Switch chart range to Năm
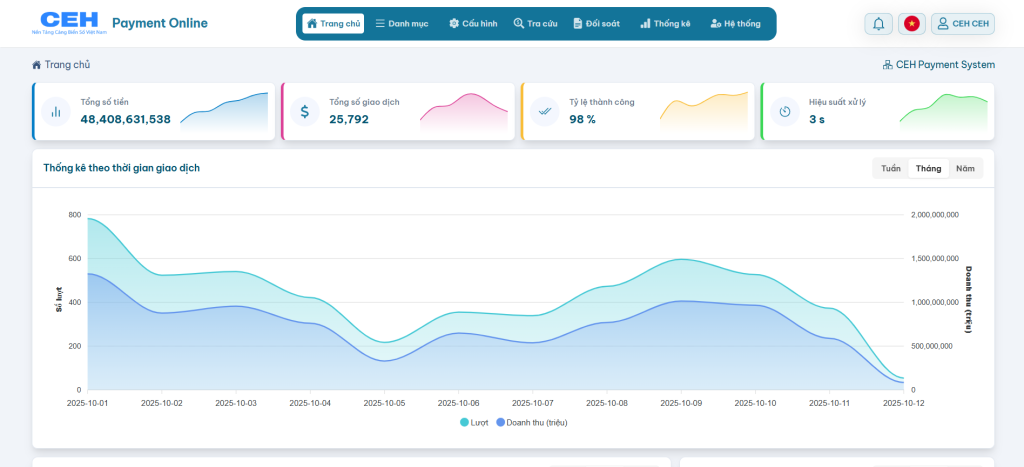Image resolution: width=1024 pixels, height=467 pixels. coord(965,169)
